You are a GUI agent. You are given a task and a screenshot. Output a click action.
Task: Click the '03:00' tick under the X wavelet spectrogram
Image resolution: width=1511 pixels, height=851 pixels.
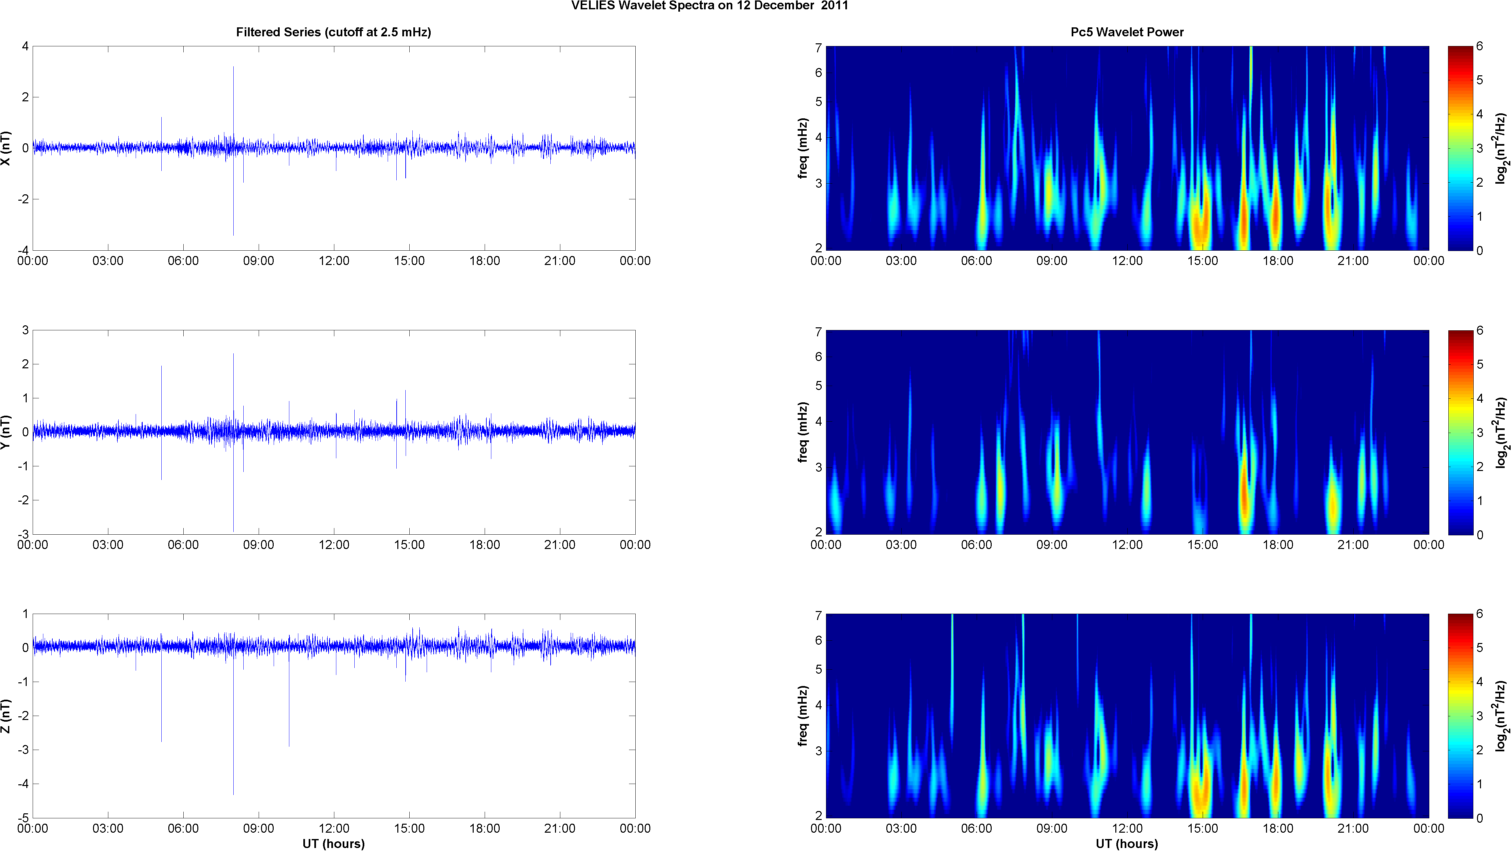[x=901, y=261]
